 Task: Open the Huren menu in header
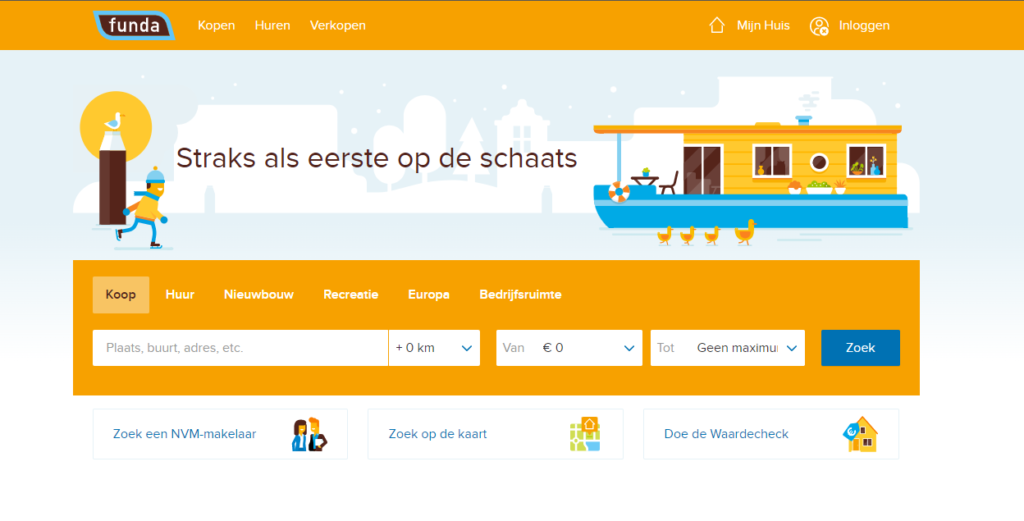point(272,25)
